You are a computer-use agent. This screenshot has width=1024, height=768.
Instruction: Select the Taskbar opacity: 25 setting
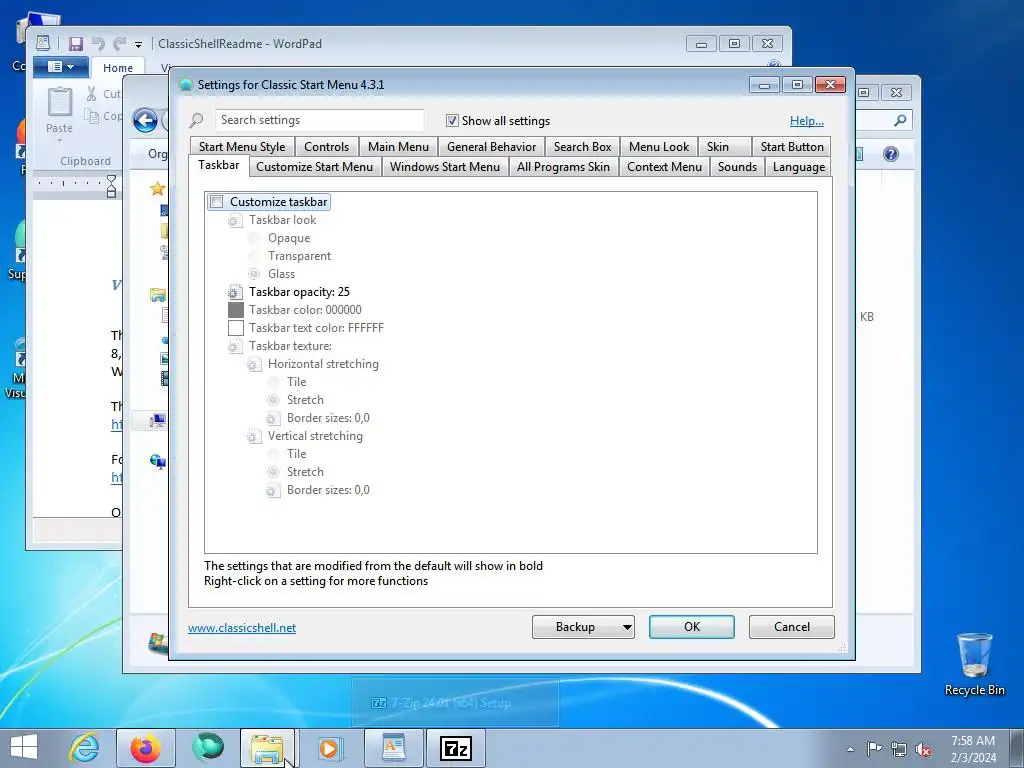(299, 292)
